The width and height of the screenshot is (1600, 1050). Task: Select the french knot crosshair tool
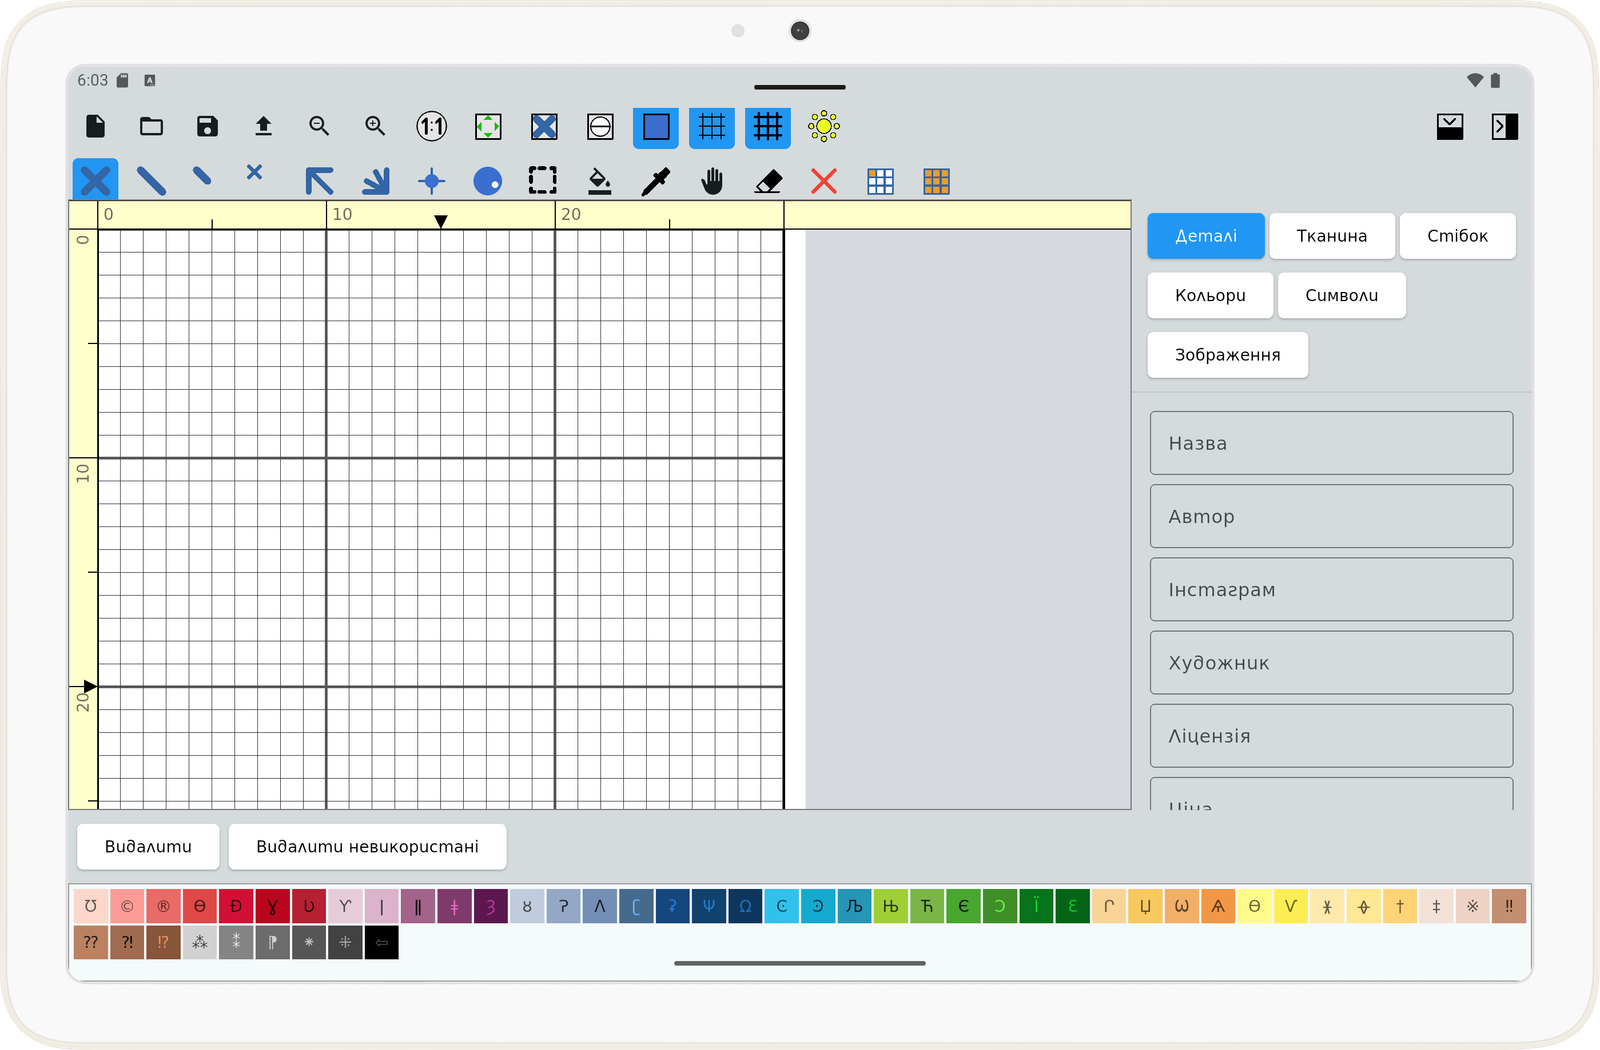(432, 181)
